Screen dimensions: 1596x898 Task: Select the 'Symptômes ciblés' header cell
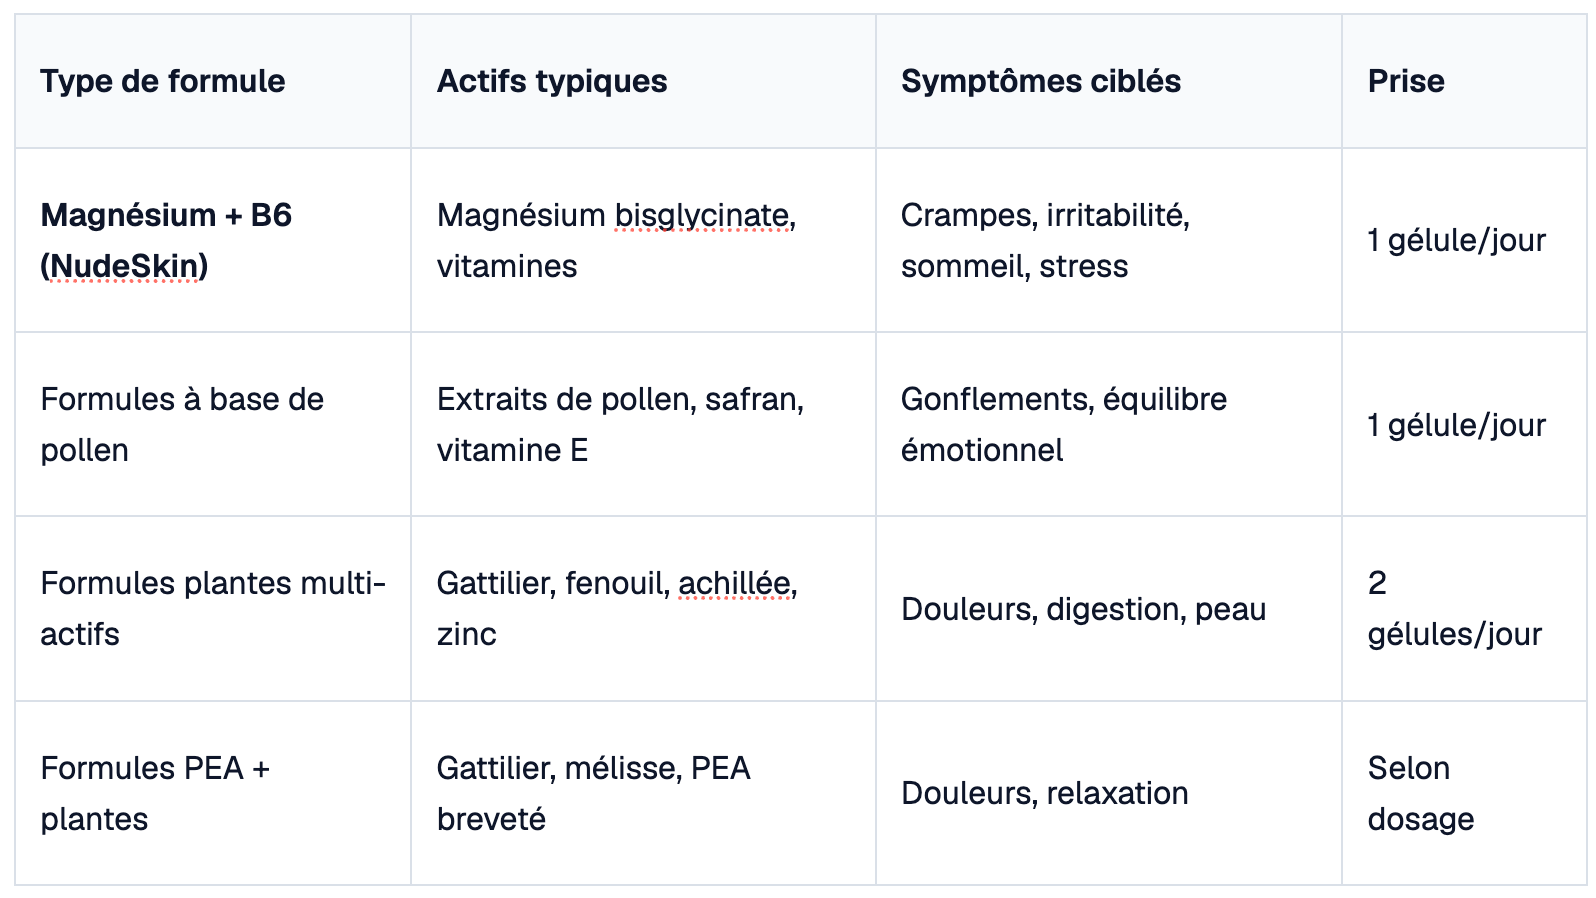pos(1108,81)
